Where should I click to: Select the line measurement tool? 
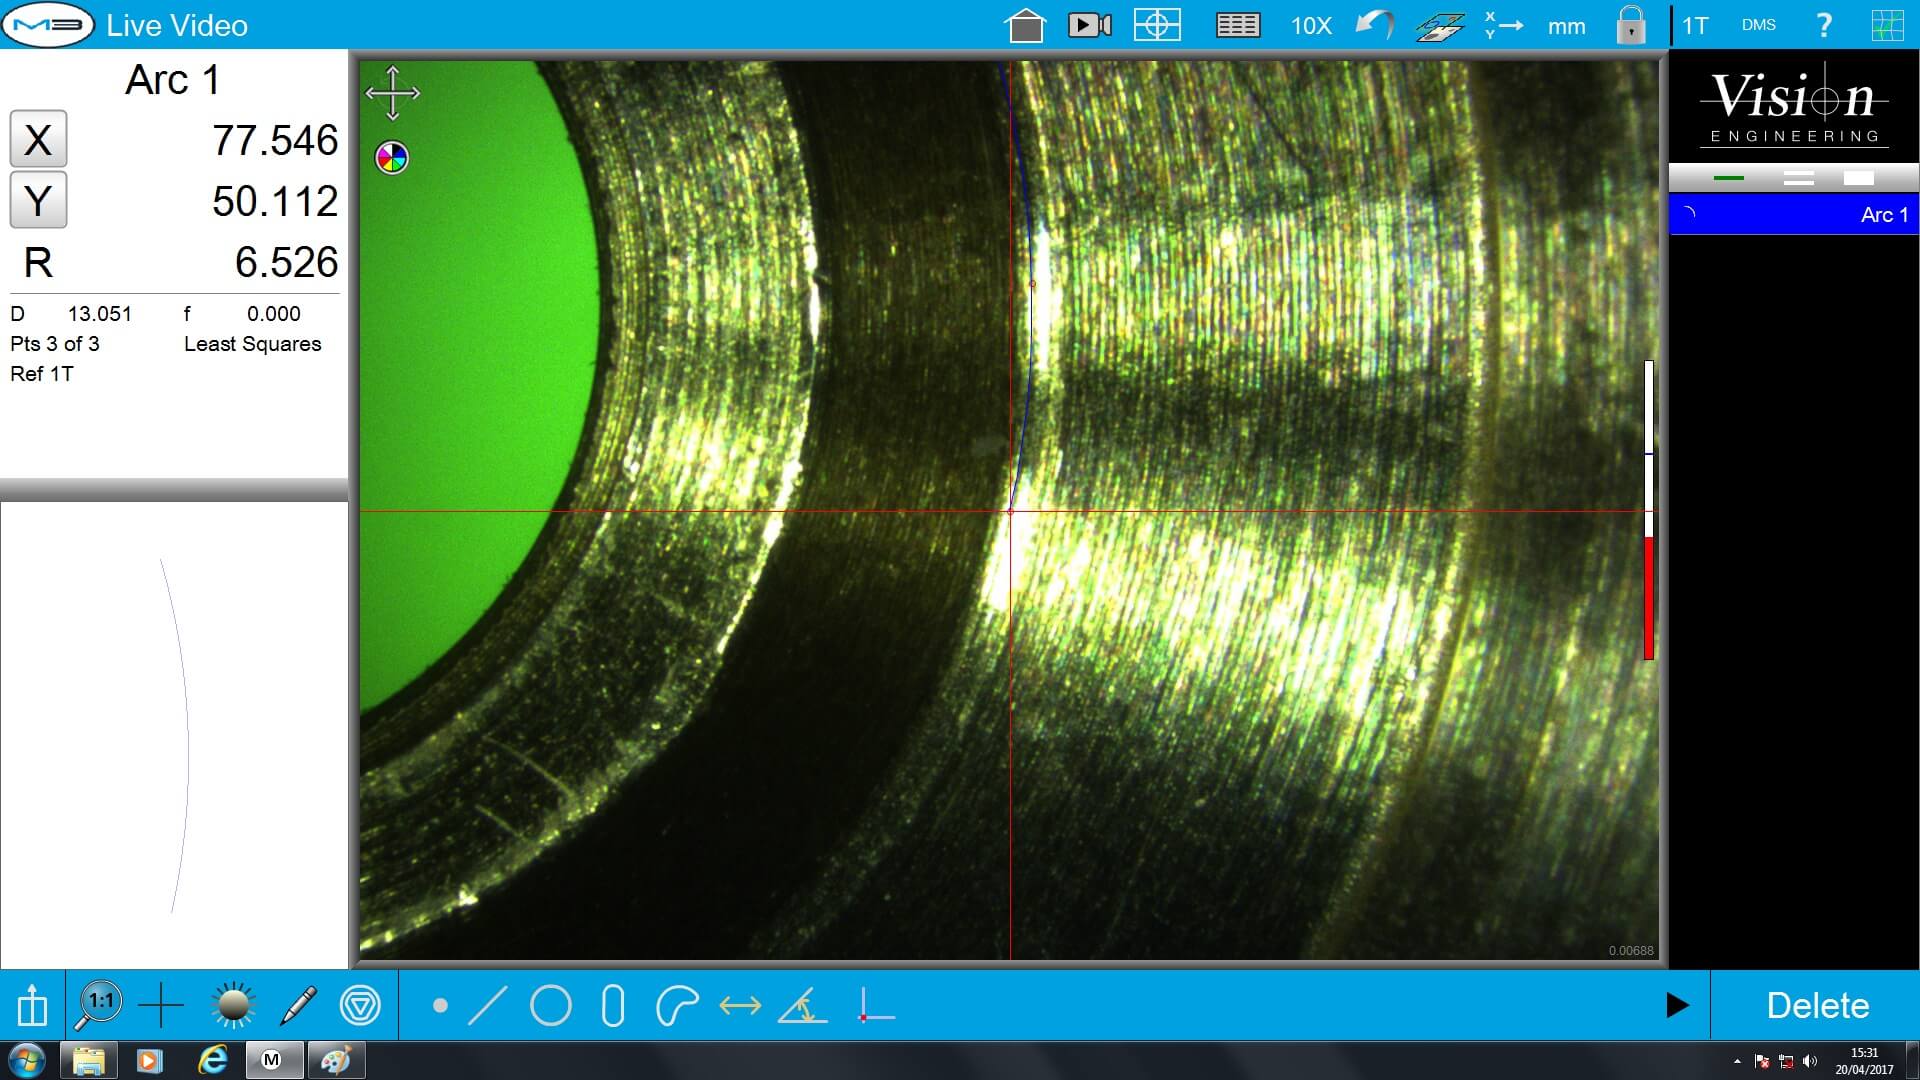click(x=487, y=1007)
